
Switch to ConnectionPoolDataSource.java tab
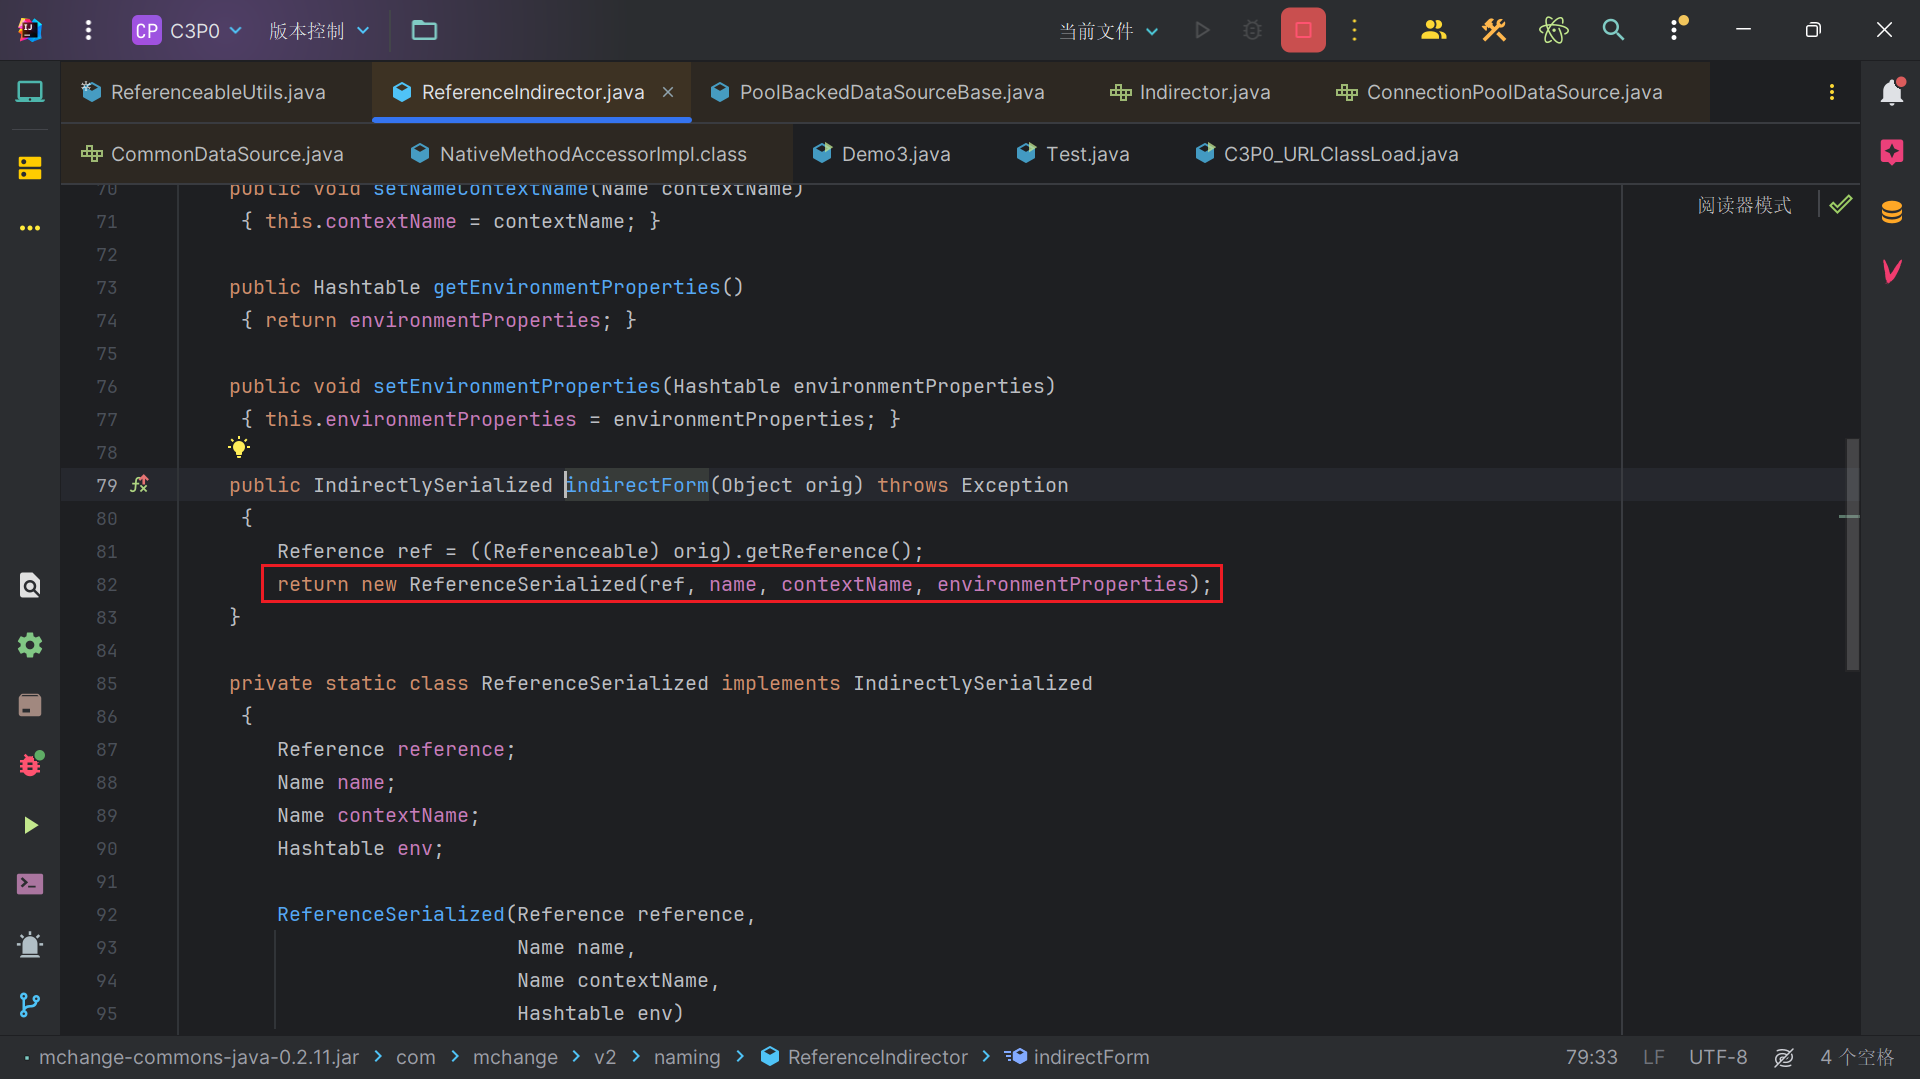(x=1499, y=92)
